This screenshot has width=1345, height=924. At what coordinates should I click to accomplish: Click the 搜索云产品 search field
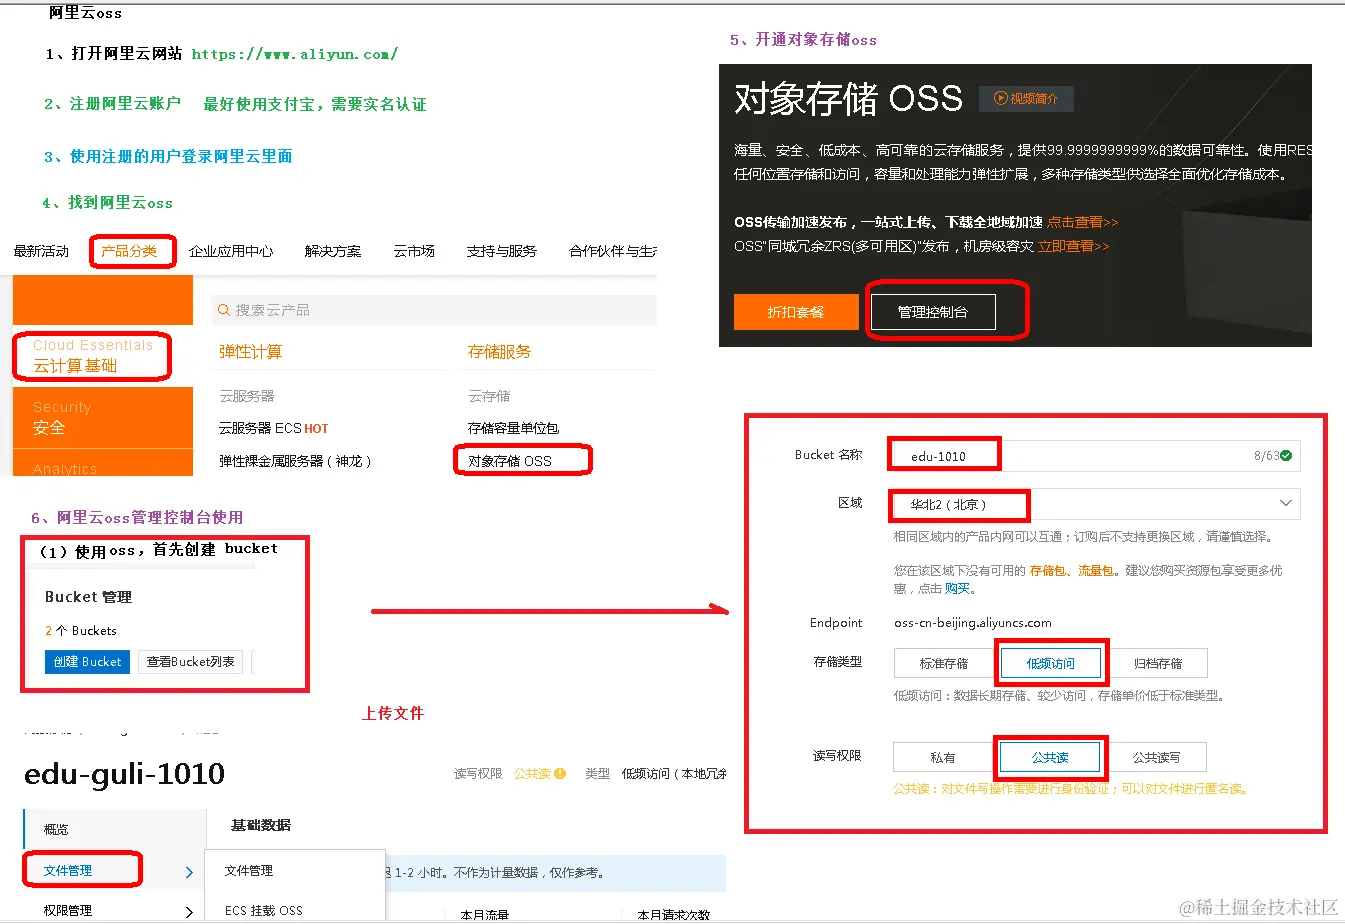click(434, 310)
